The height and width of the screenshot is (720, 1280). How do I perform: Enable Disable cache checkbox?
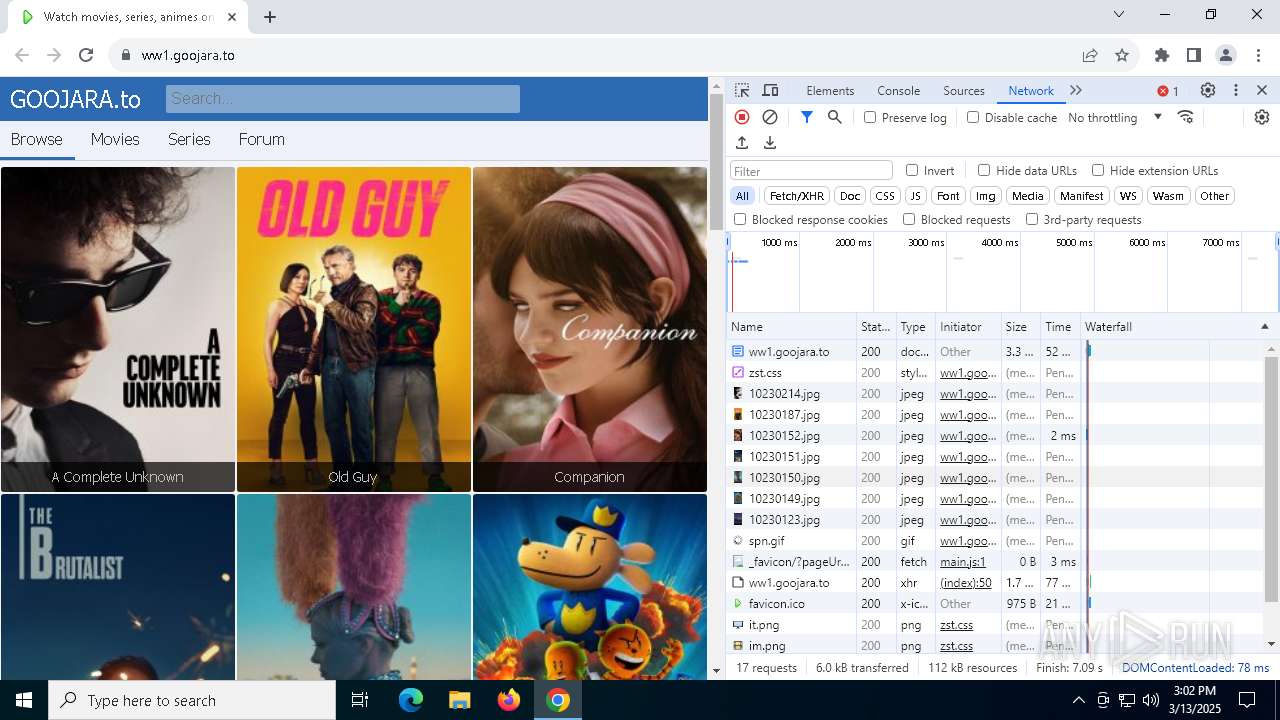[x=973, y=117]
